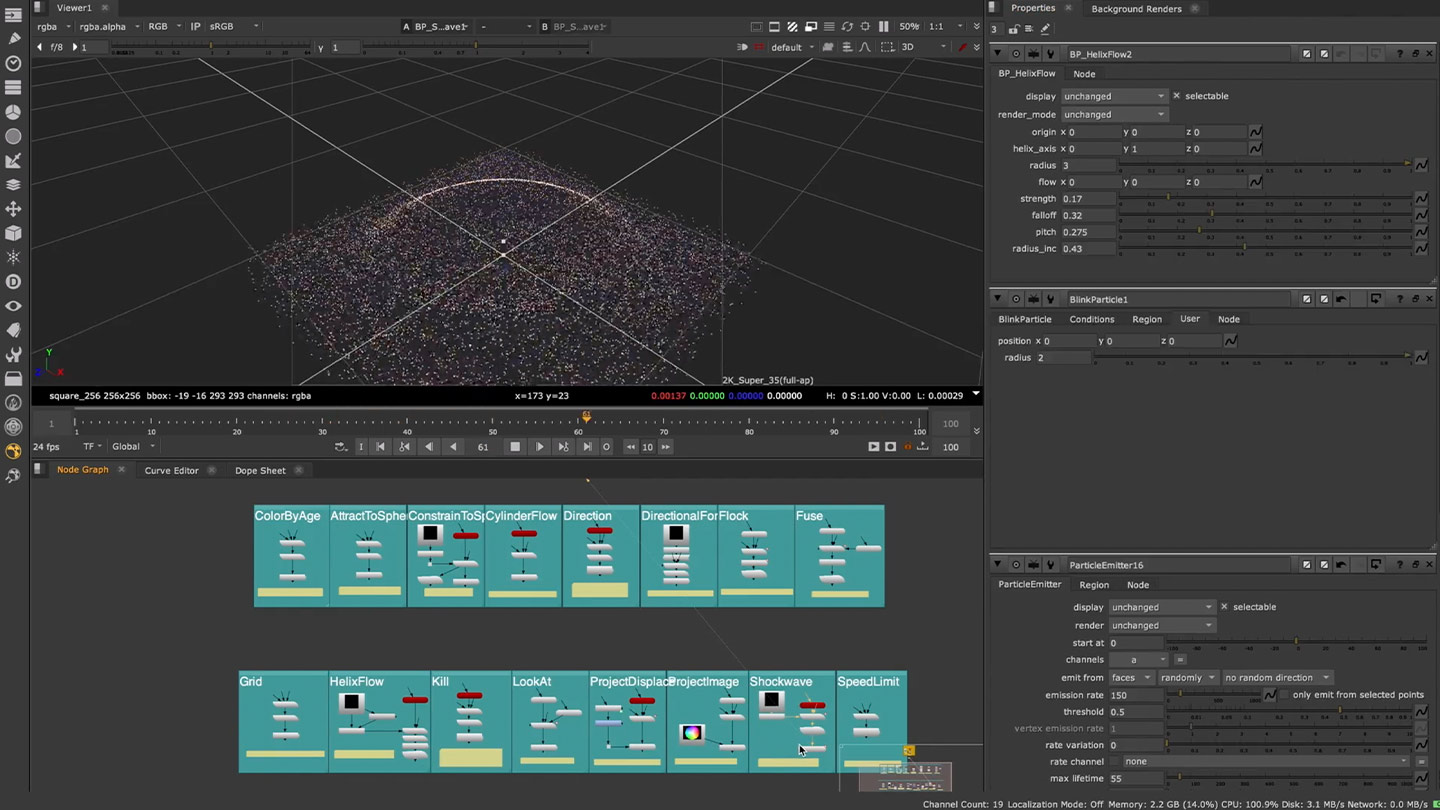1440x810 pixels.
Task: Click the help question mark on BlinkParticle1 panel
Action: coord(1399,299)
